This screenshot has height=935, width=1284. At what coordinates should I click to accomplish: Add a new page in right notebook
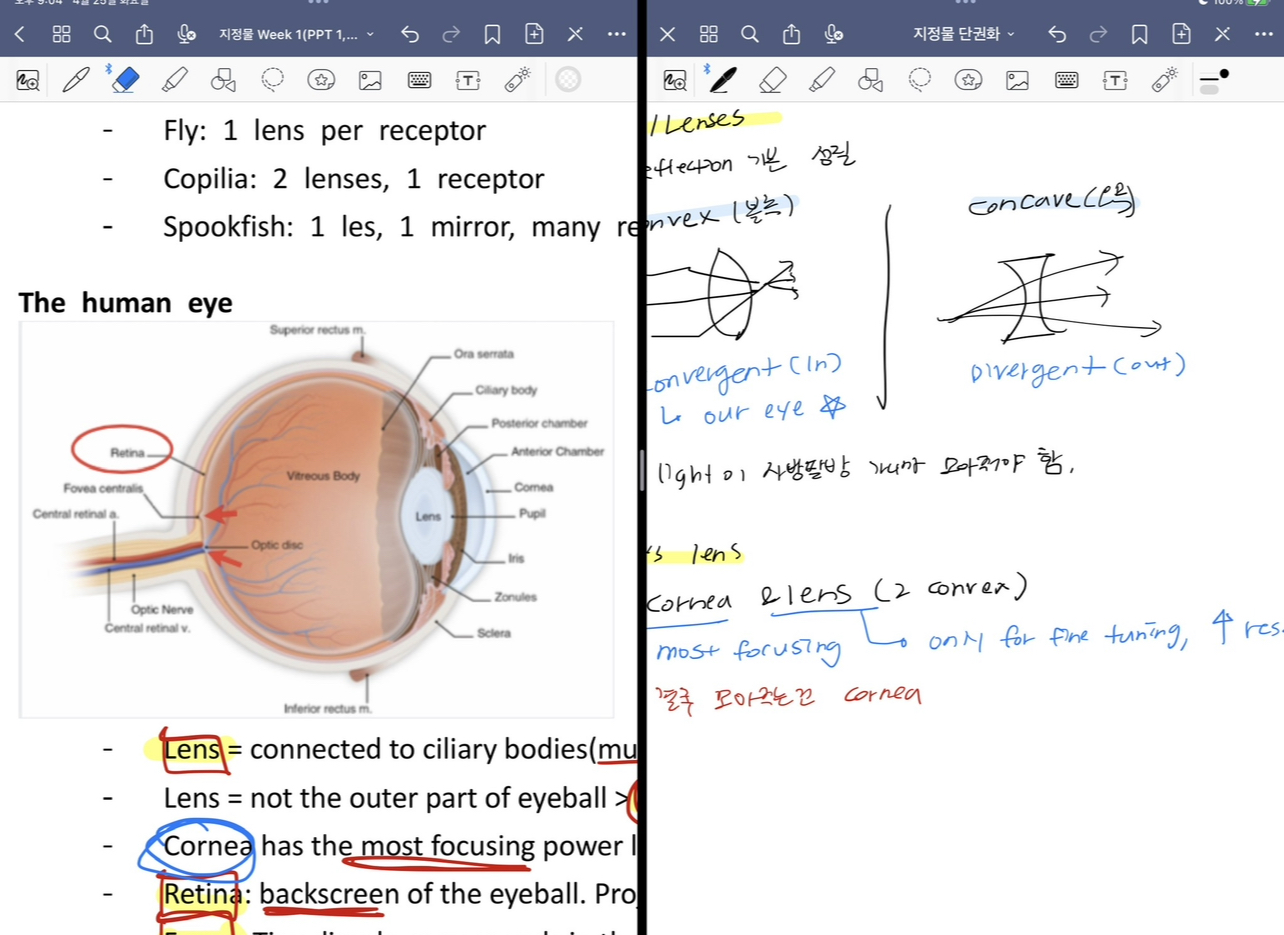coord(1181,34)
